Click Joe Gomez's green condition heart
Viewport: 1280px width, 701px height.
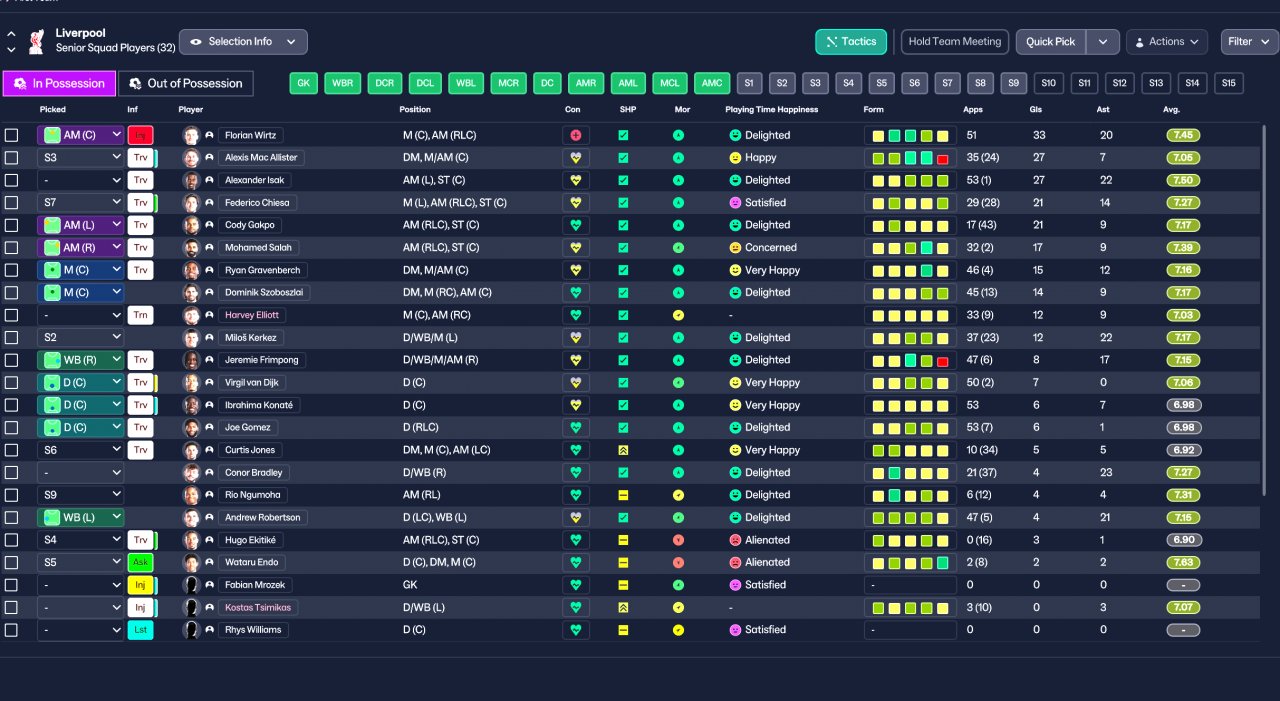pos(575,427)
